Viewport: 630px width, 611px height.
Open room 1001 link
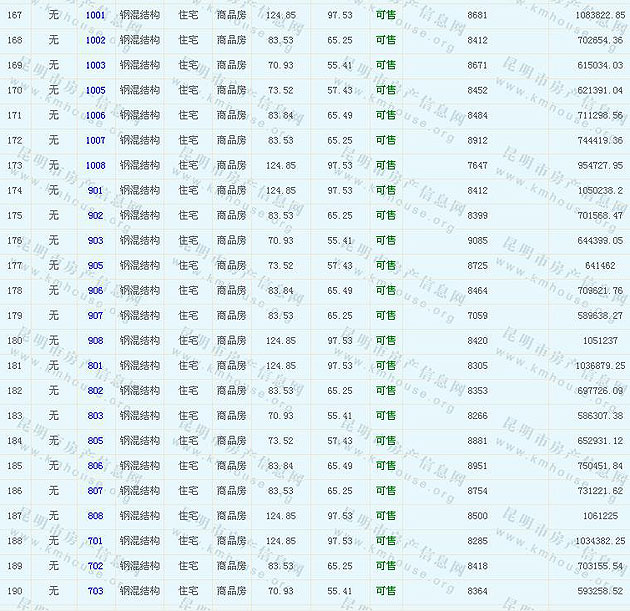click(95, 16)
